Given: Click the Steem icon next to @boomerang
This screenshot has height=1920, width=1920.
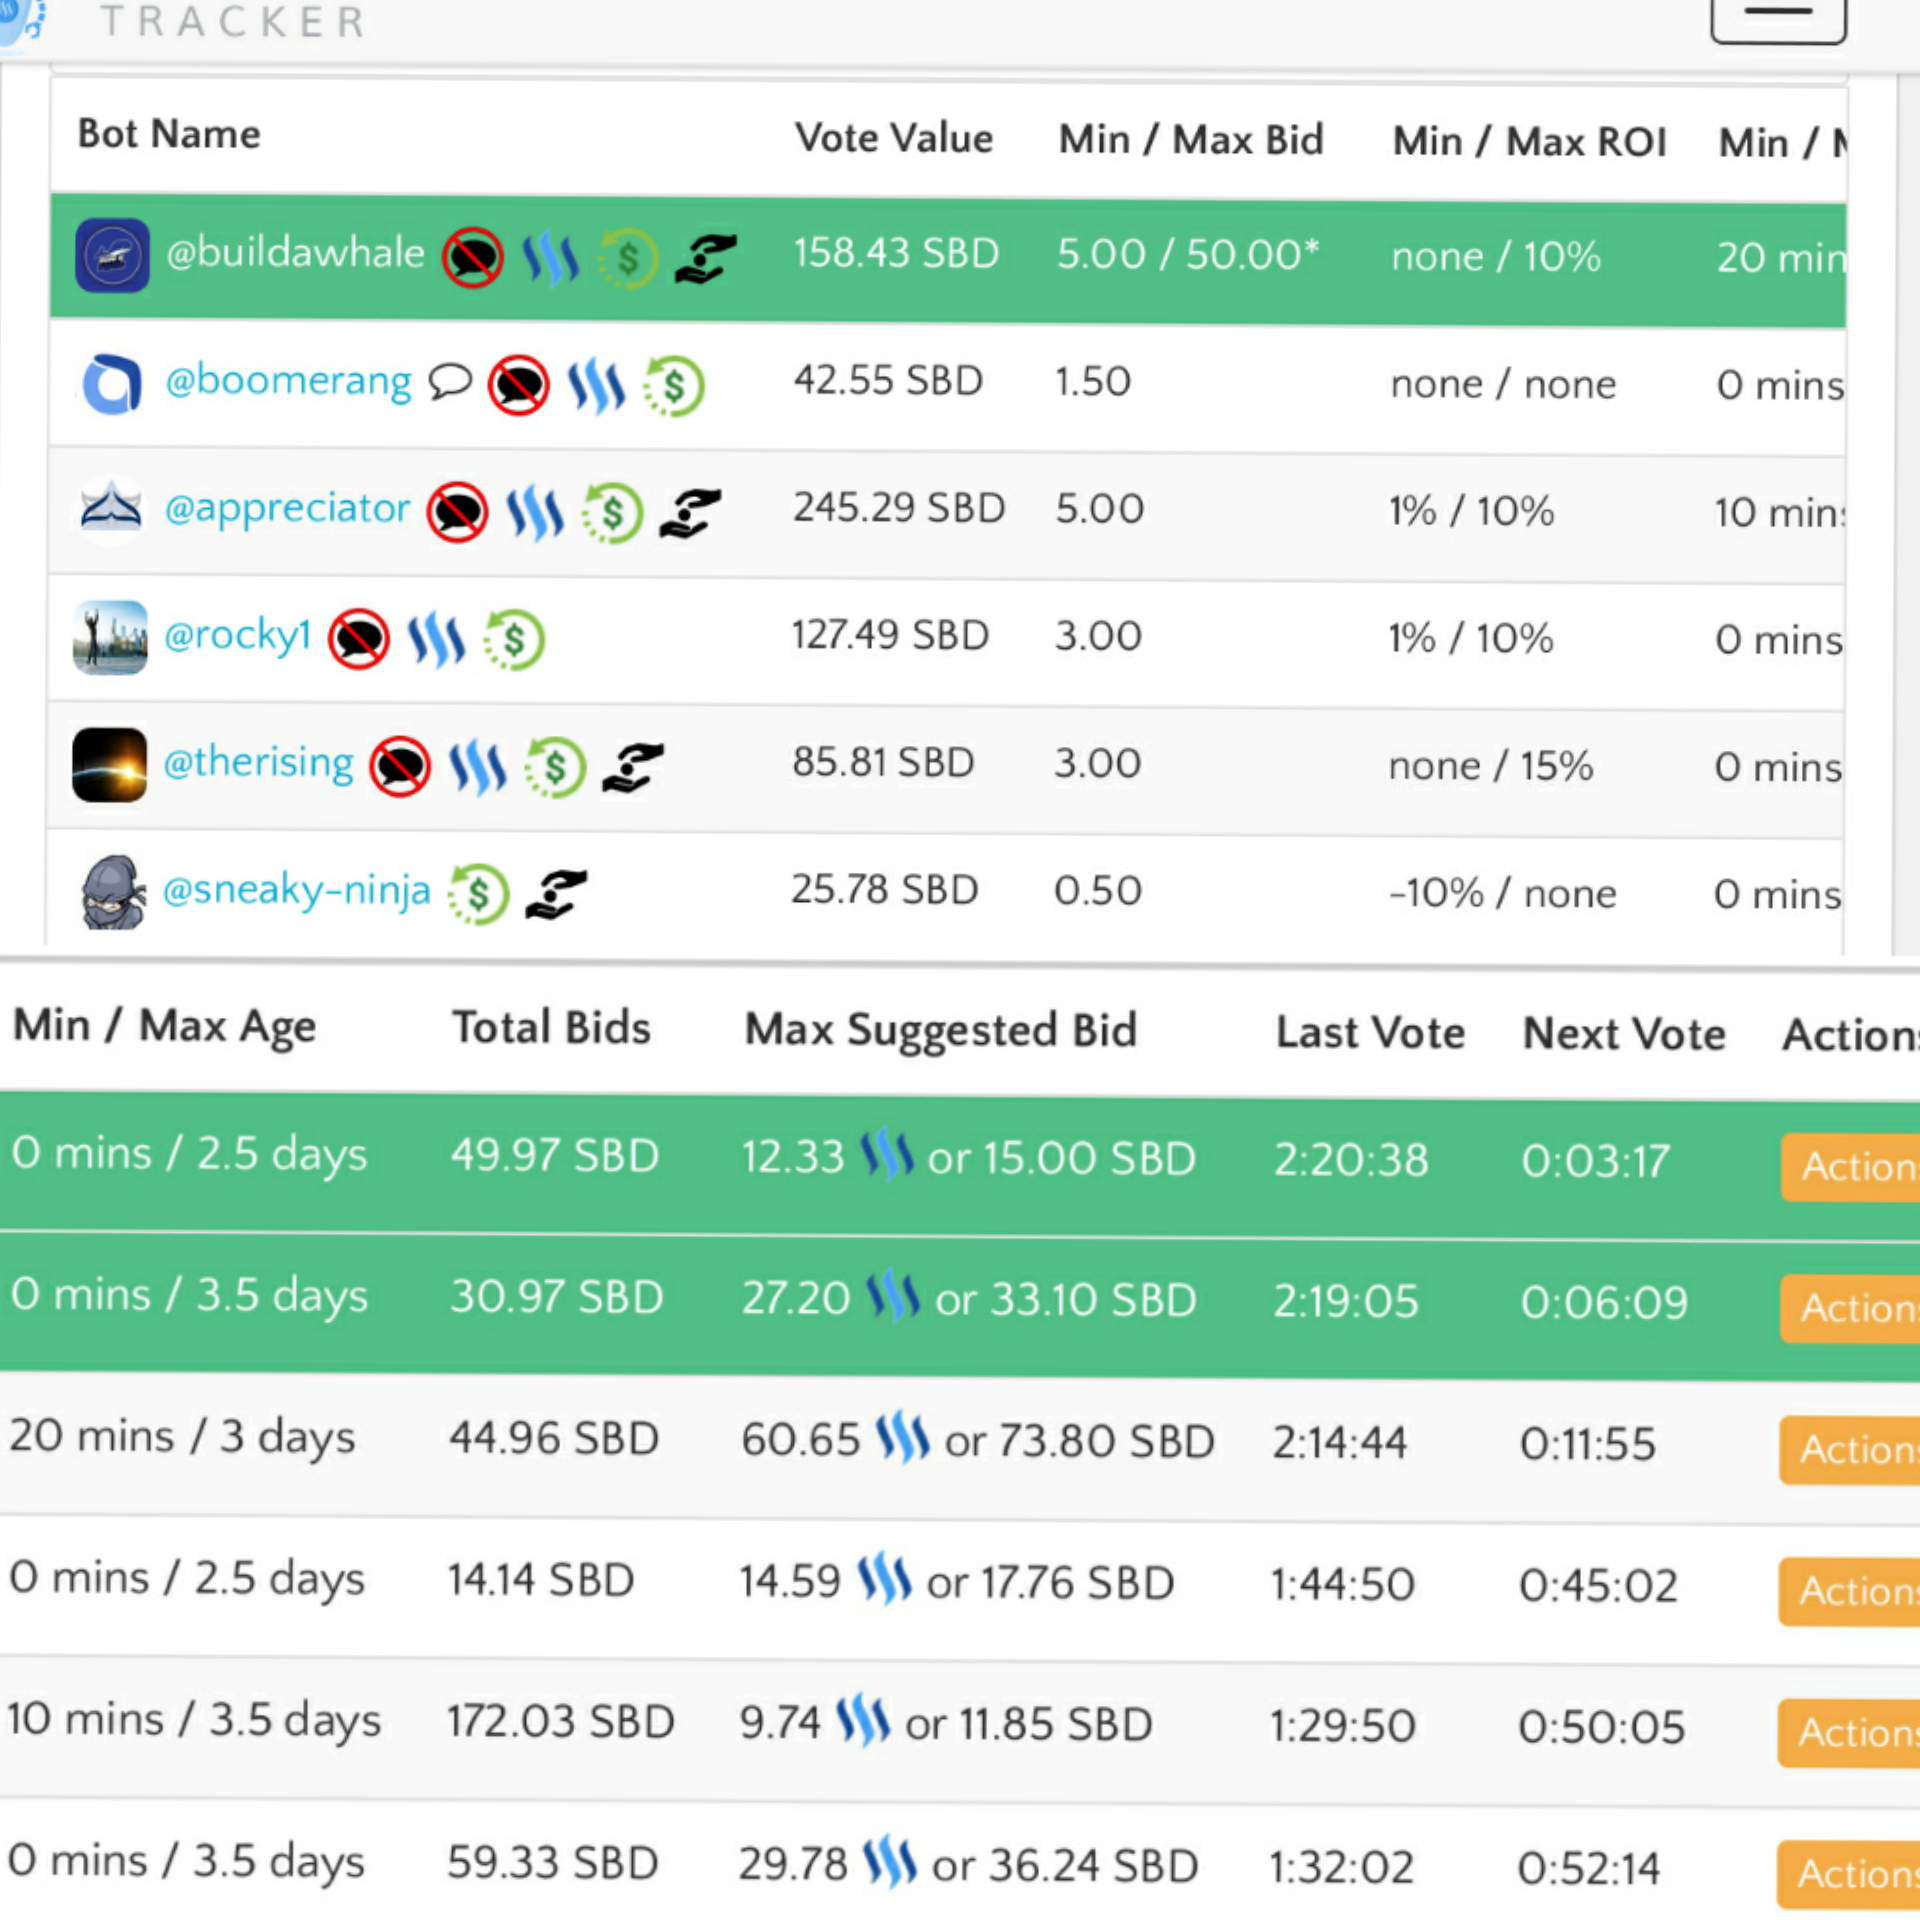Looking at the screenshot, I should pyautogui.click(x=596, y=386).
